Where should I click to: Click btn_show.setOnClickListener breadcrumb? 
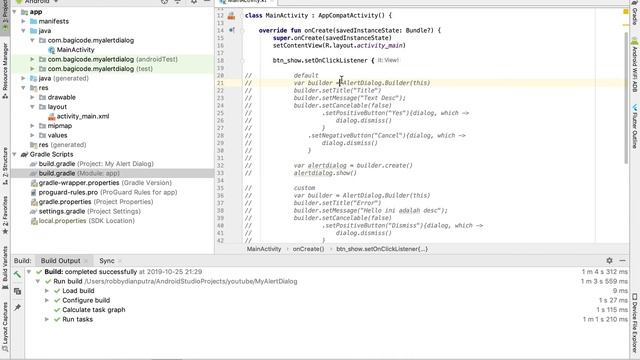coord(382,249)
